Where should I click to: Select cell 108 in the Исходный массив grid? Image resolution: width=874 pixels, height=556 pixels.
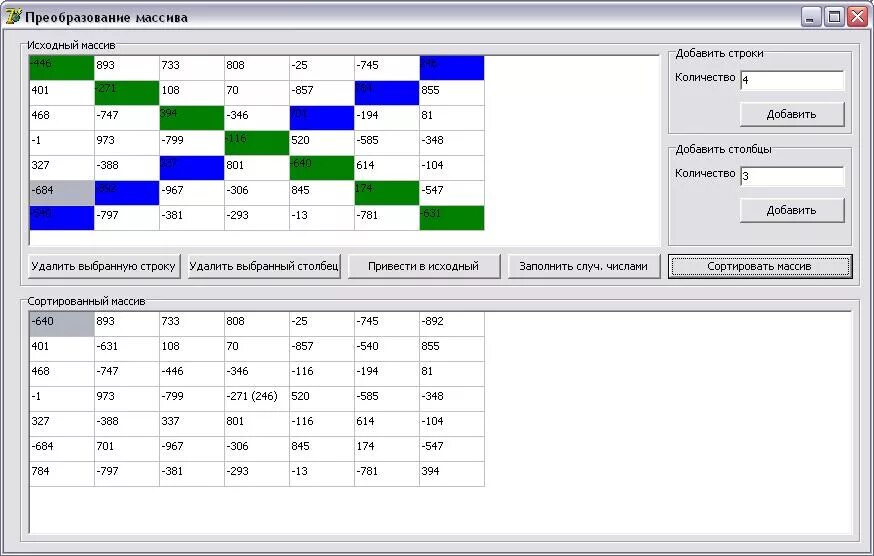(192, 93)
